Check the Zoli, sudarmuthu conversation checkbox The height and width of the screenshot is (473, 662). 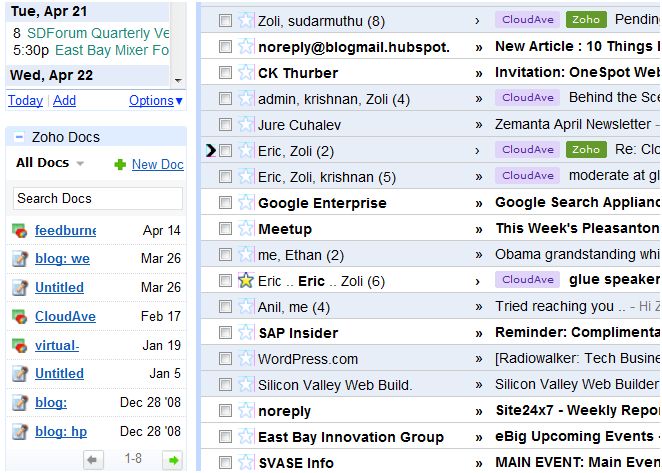225,20
